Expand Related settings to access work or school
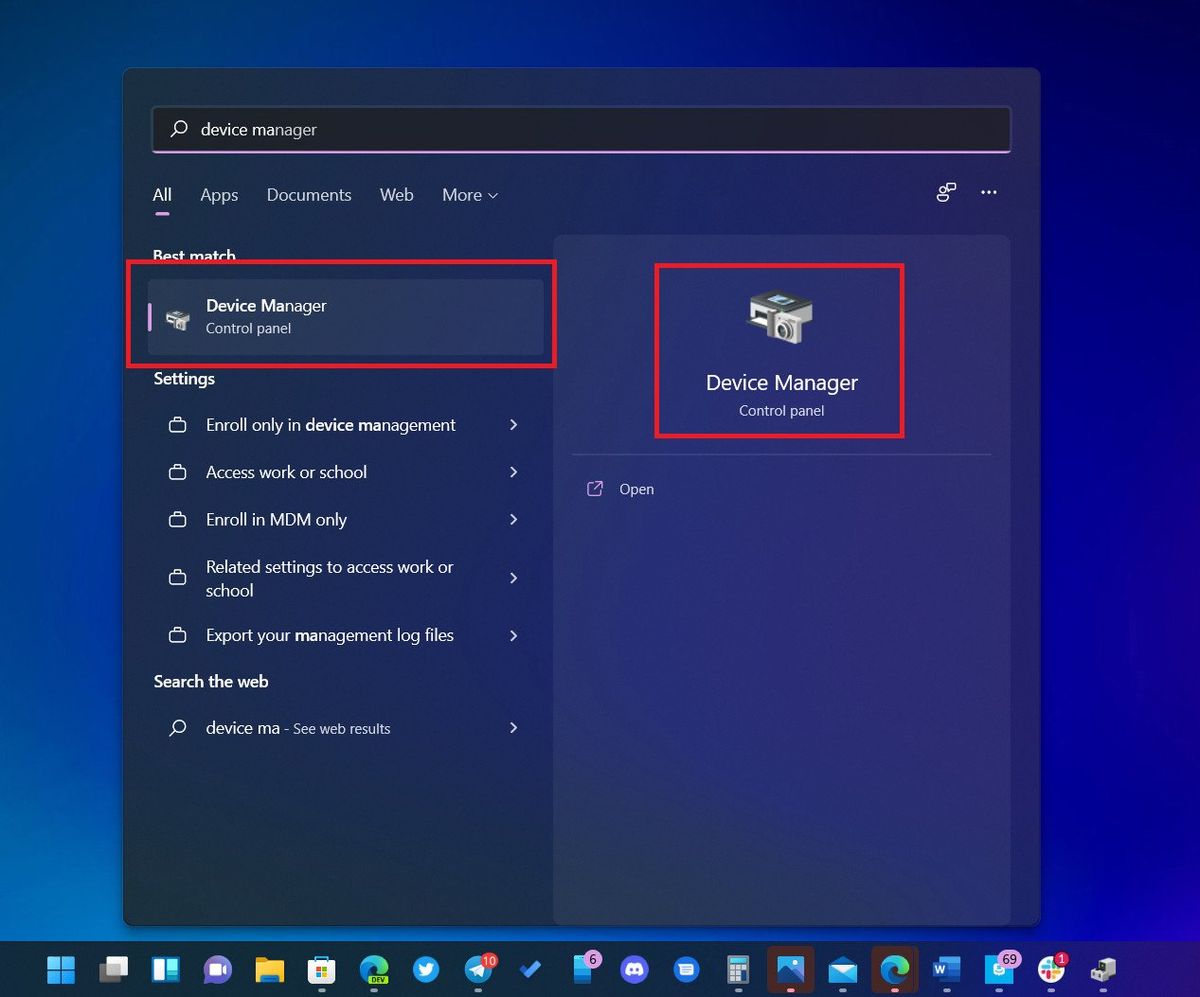Image resolution: width=1200 pixels, height=997 pixels. tap(330, 578)
